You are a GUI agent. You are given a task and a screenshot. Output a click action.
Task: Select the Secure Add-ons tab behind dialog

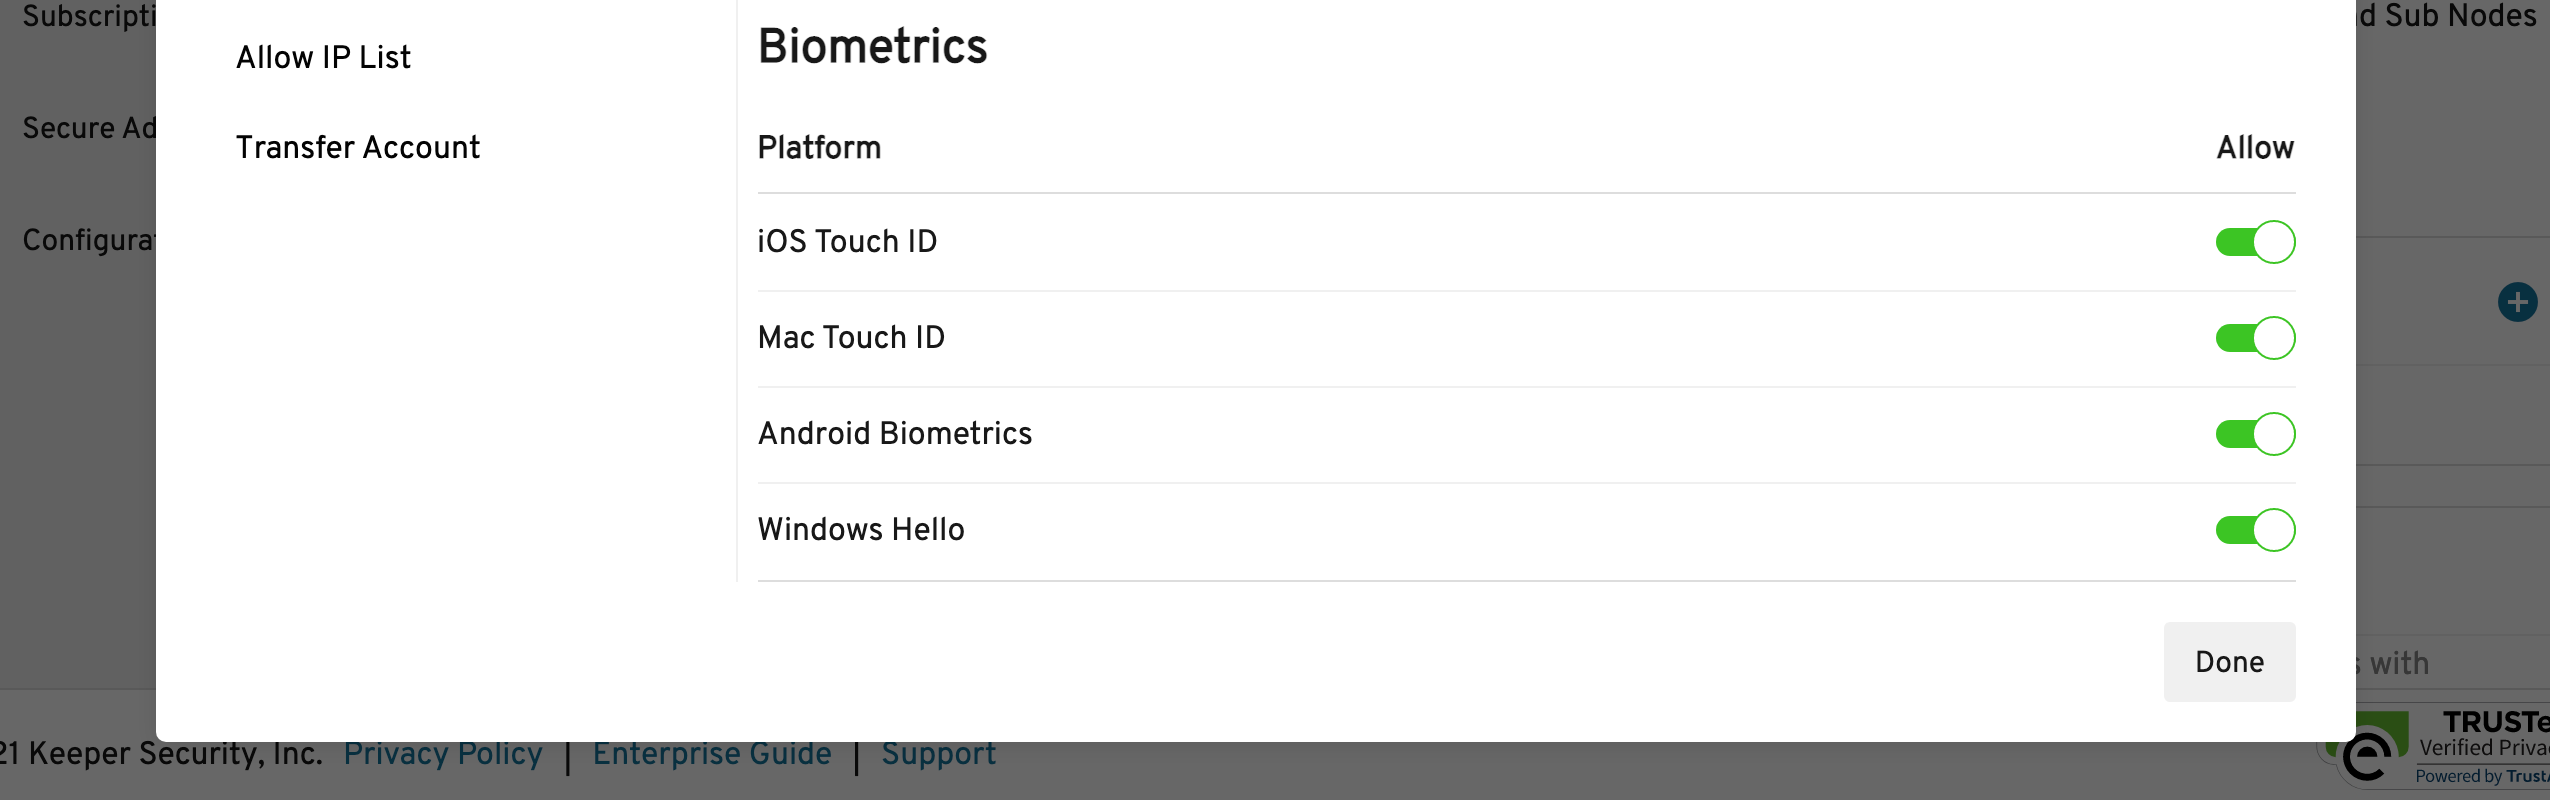88,128
